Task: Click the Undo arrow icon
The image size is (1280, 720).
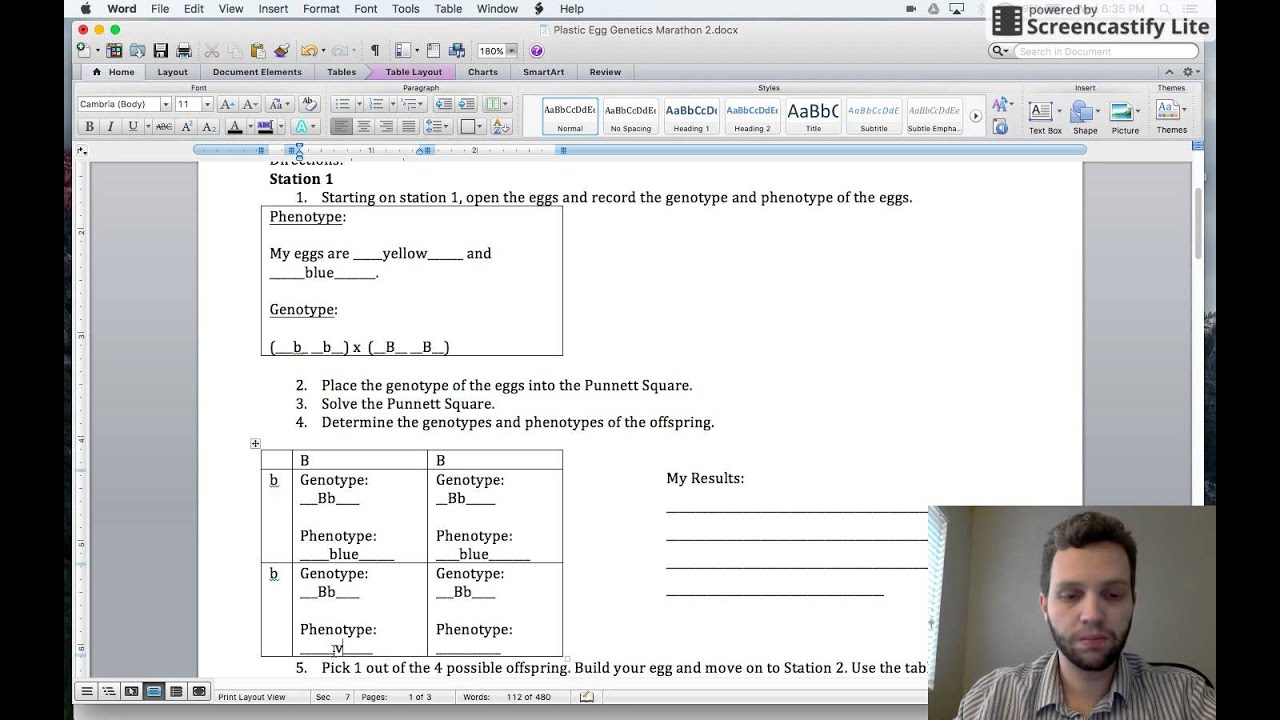Action: pyautogui.click(x=308, y=50)
